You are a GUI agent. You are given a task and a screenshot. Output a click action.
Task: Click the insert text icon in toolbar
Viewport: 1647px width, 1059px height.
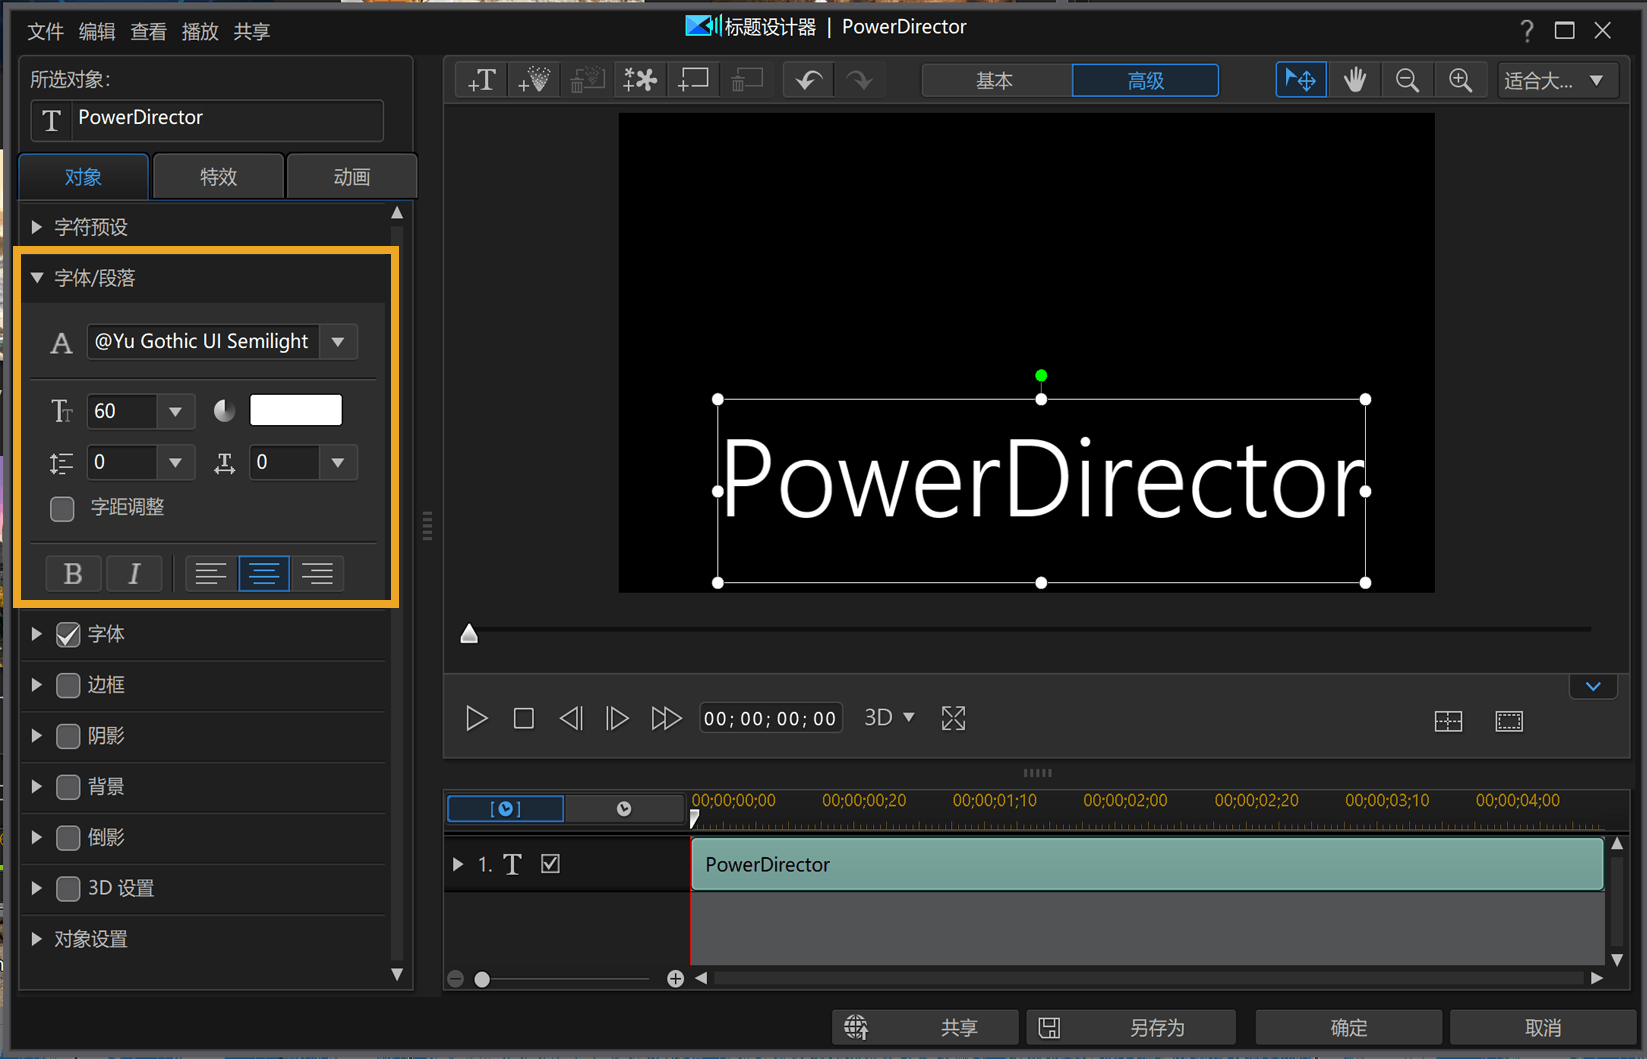click(x=482, y=80)
